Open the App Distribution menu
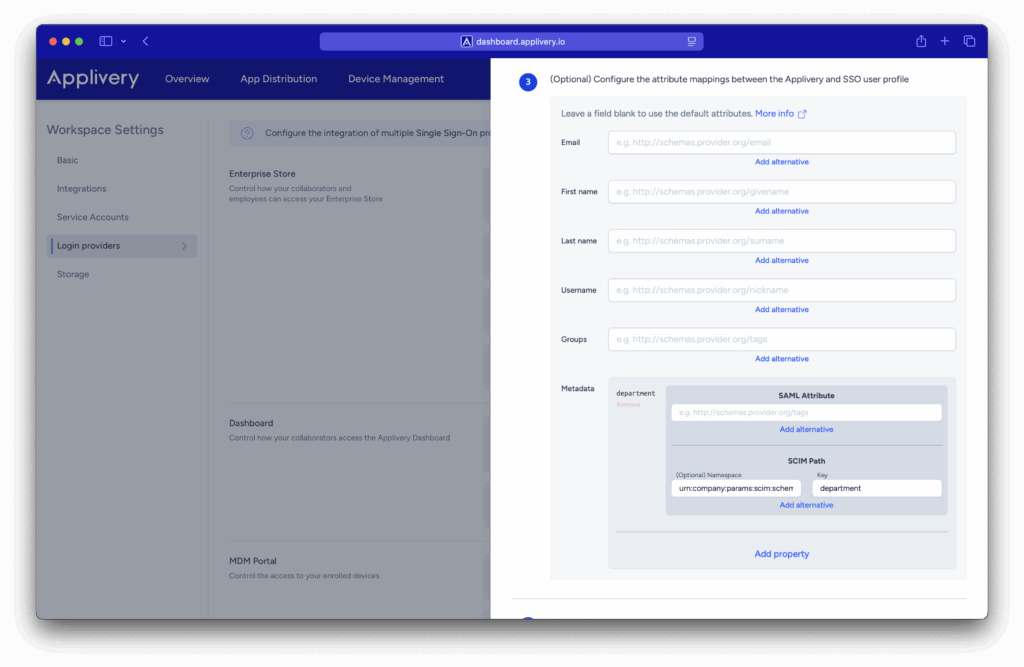Viewport: 1024px width, 667px height. pyautogui.click(x=278, y=79)
